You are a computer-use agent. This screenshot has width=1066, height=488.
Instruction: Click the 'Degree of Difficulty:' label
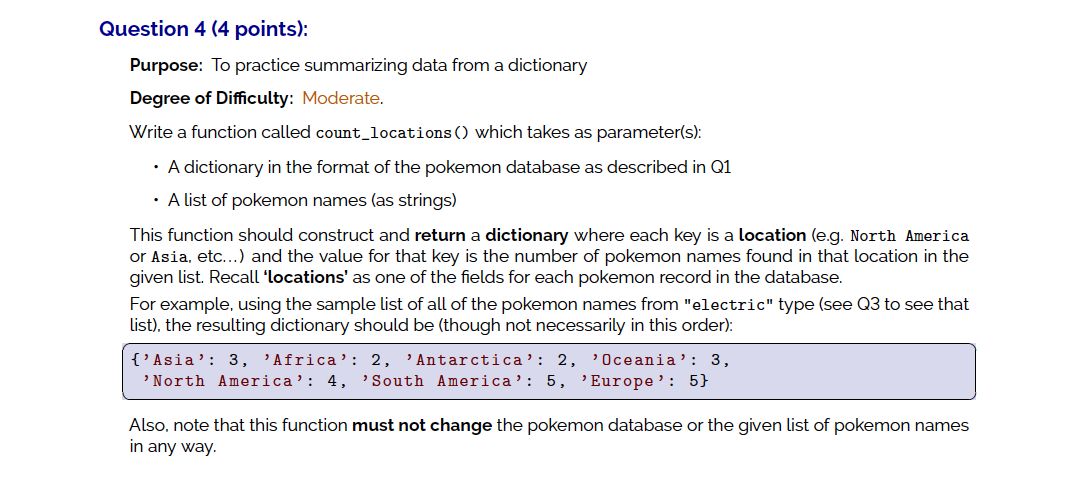(x=211, y=98)
